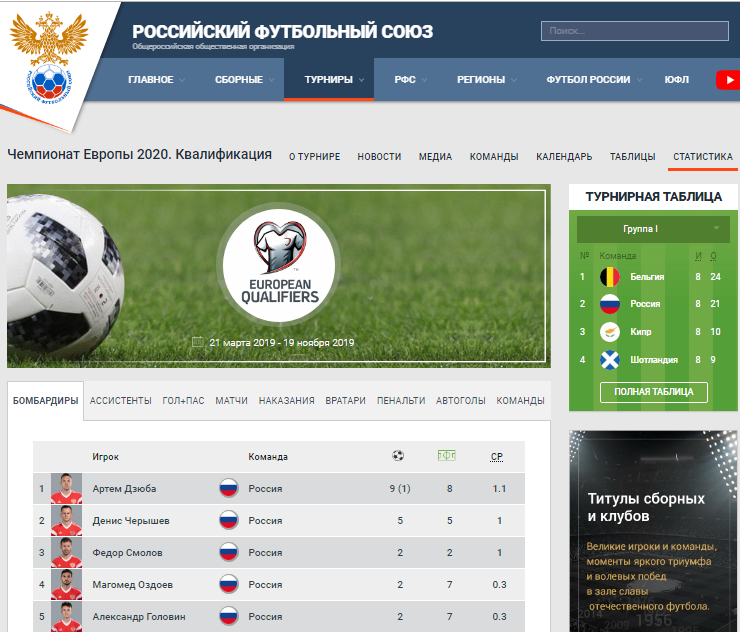This screenshot has width=740, height=632.
Task: Click Russia flag beside Артем Дзюба
Action: (x=228, y=488)
